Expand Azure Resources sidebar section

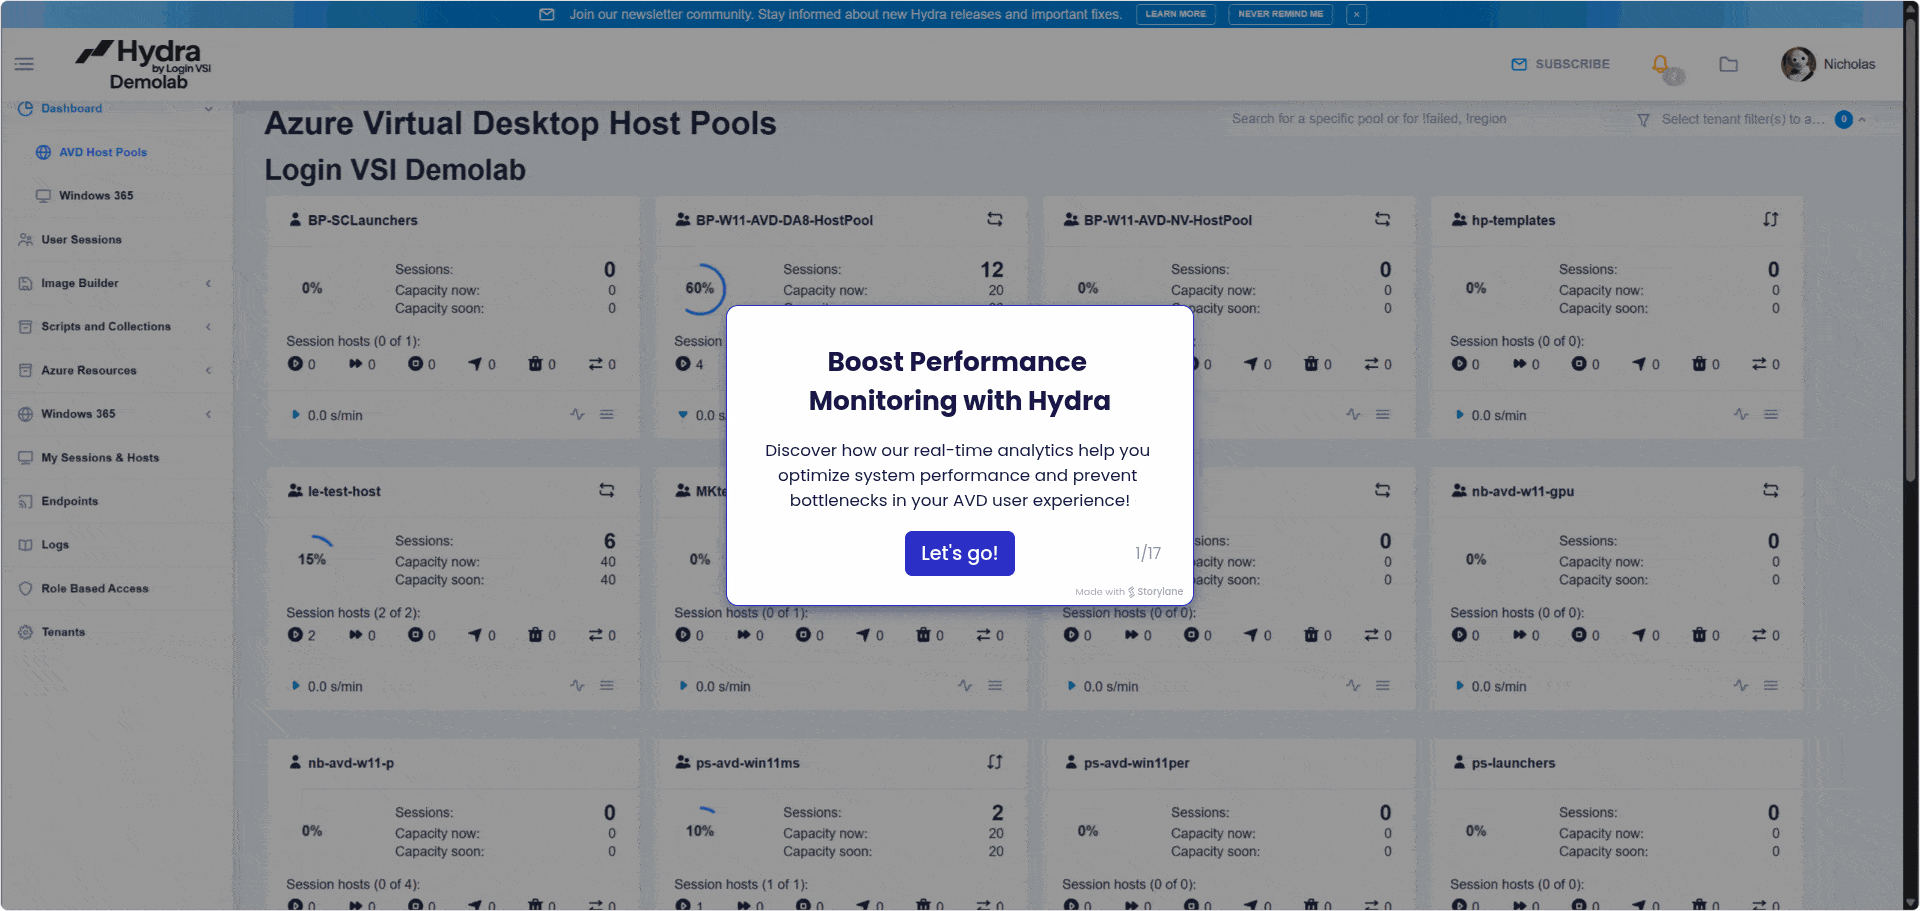pos(208,370)
